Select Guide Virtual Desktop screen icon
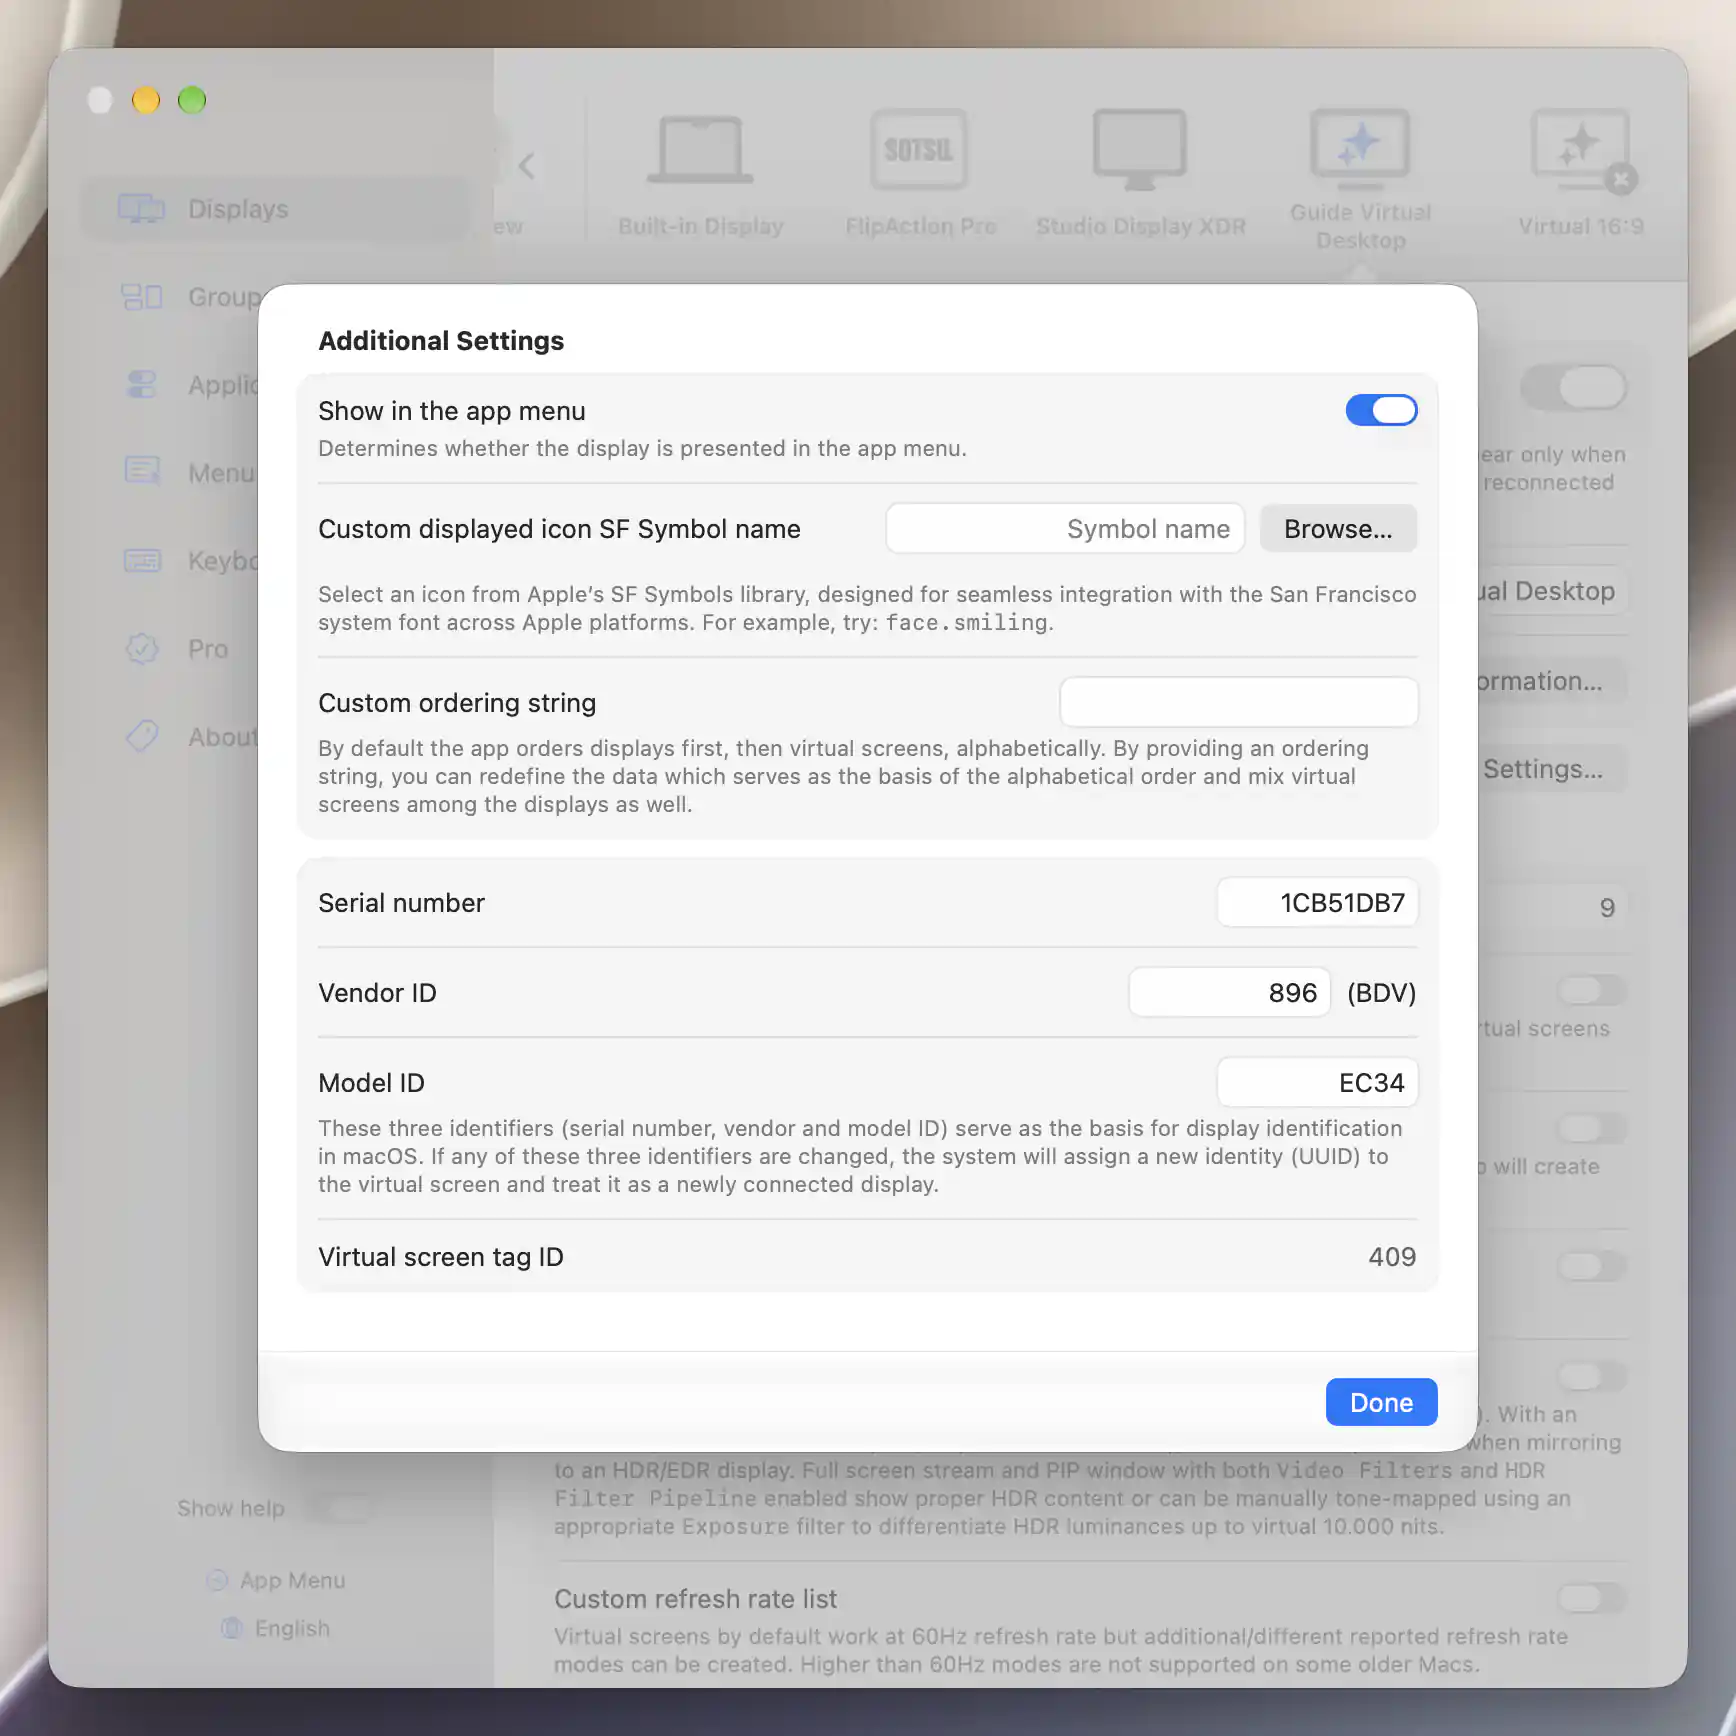The width and height of the screenshot is (1736, 1736). 1360,150
